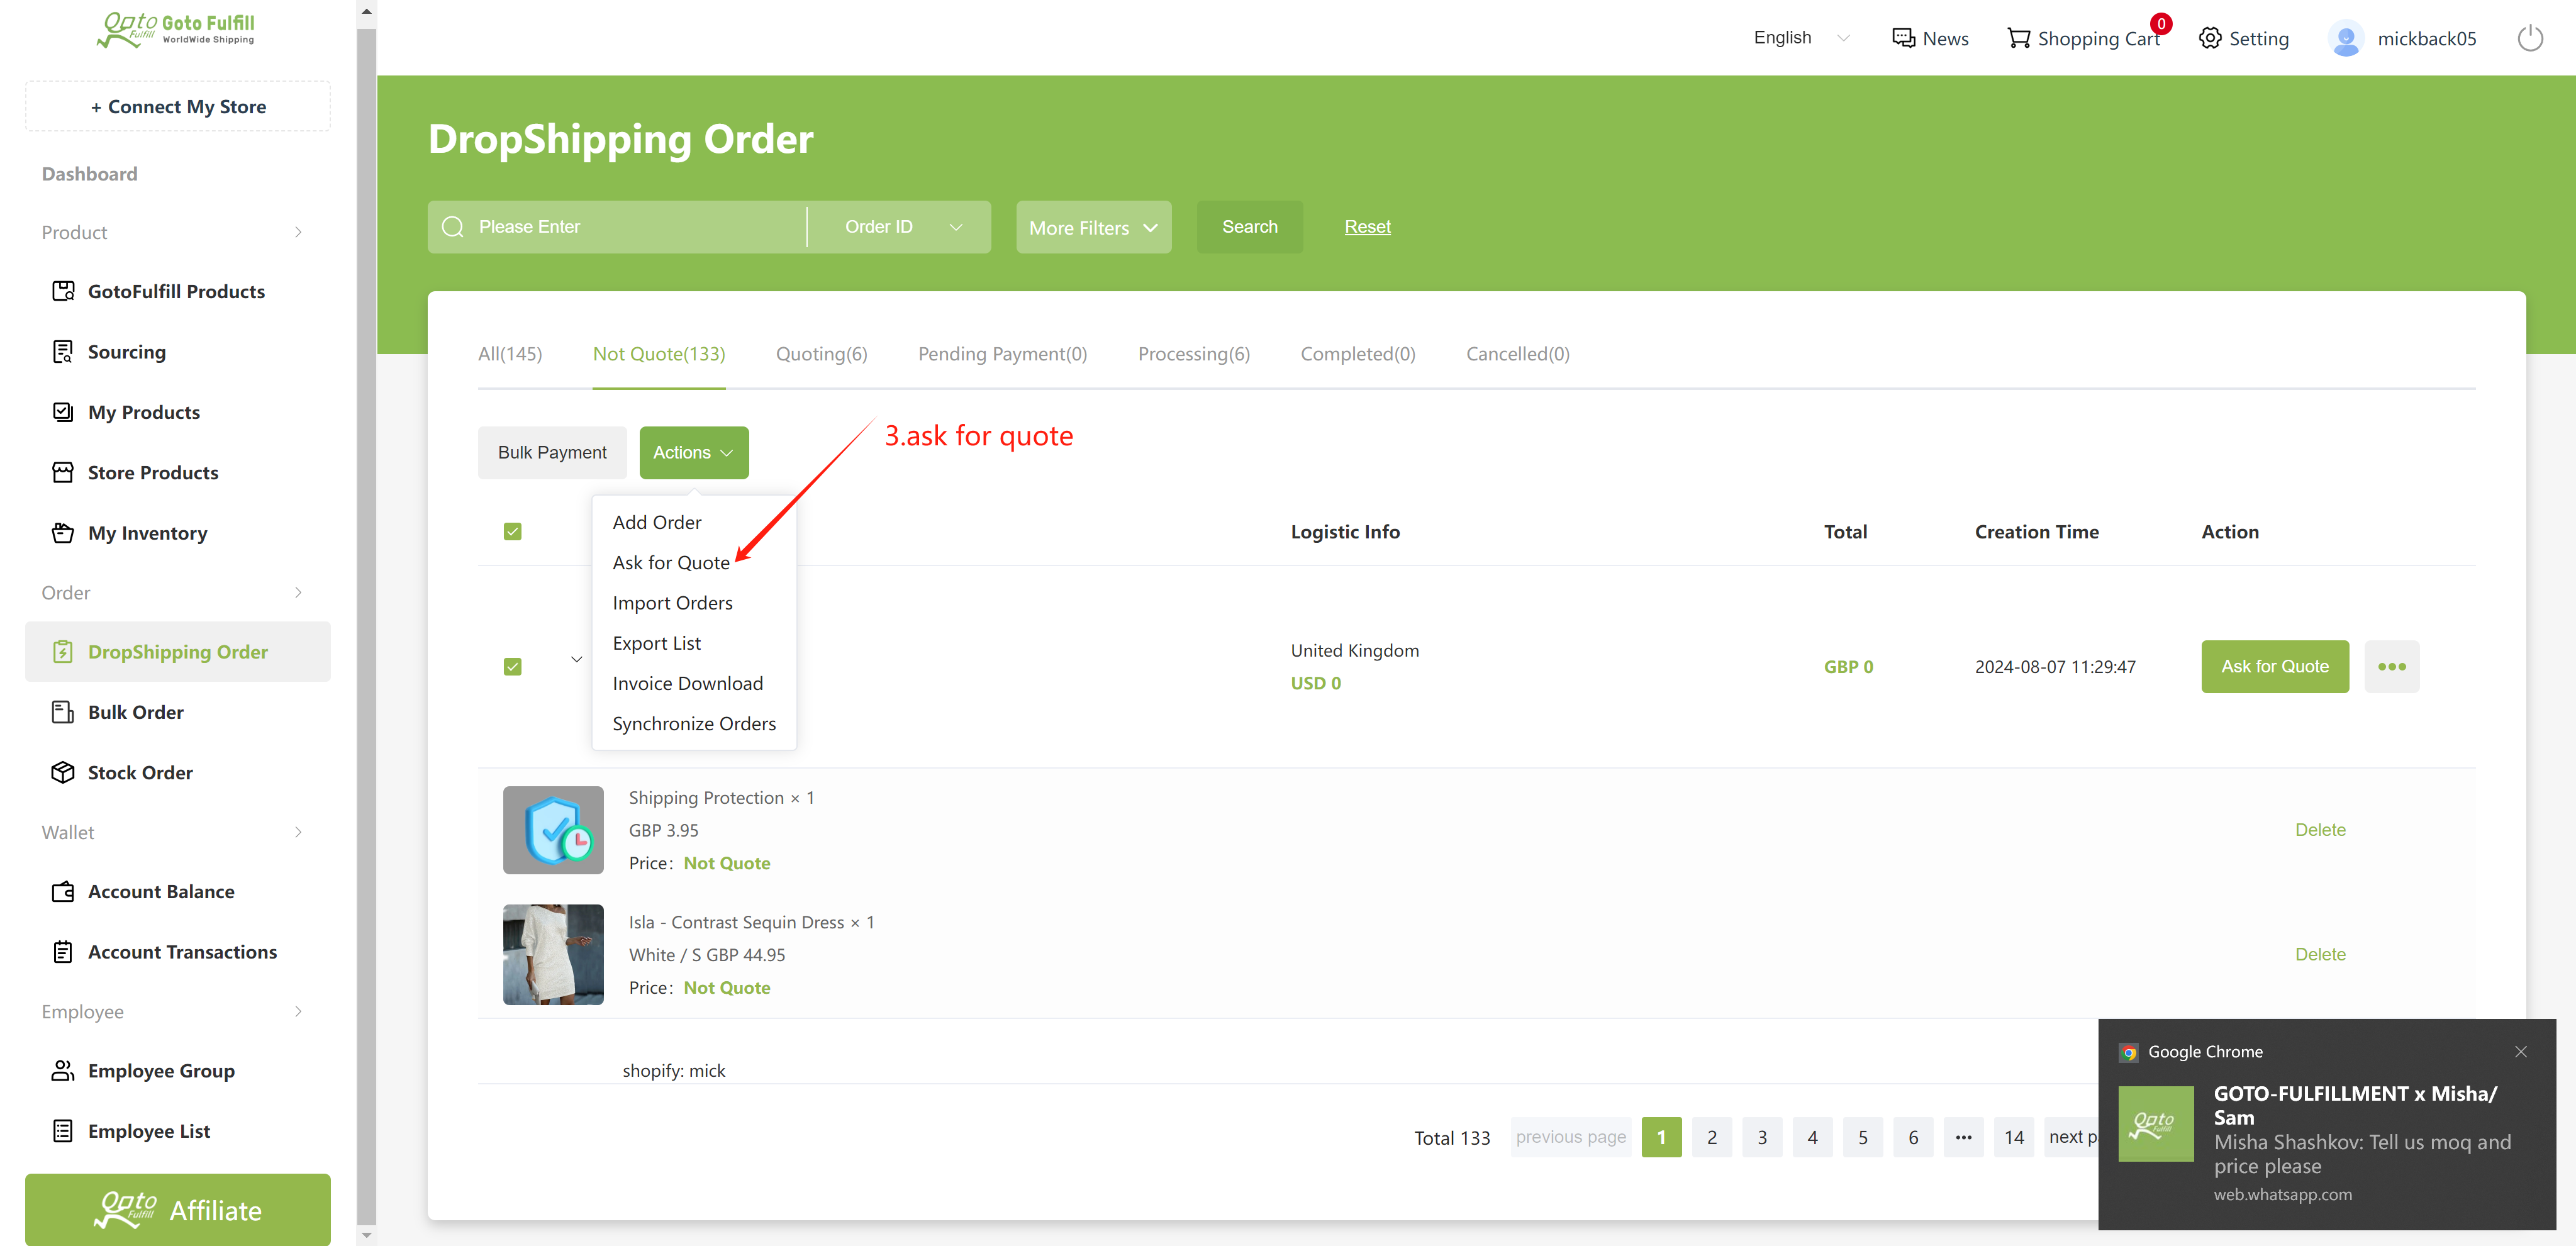Screen dimensions: 2576x1246
Task: Switch to the Cancelled(0) tab
Action: (x=1518, y=354)
